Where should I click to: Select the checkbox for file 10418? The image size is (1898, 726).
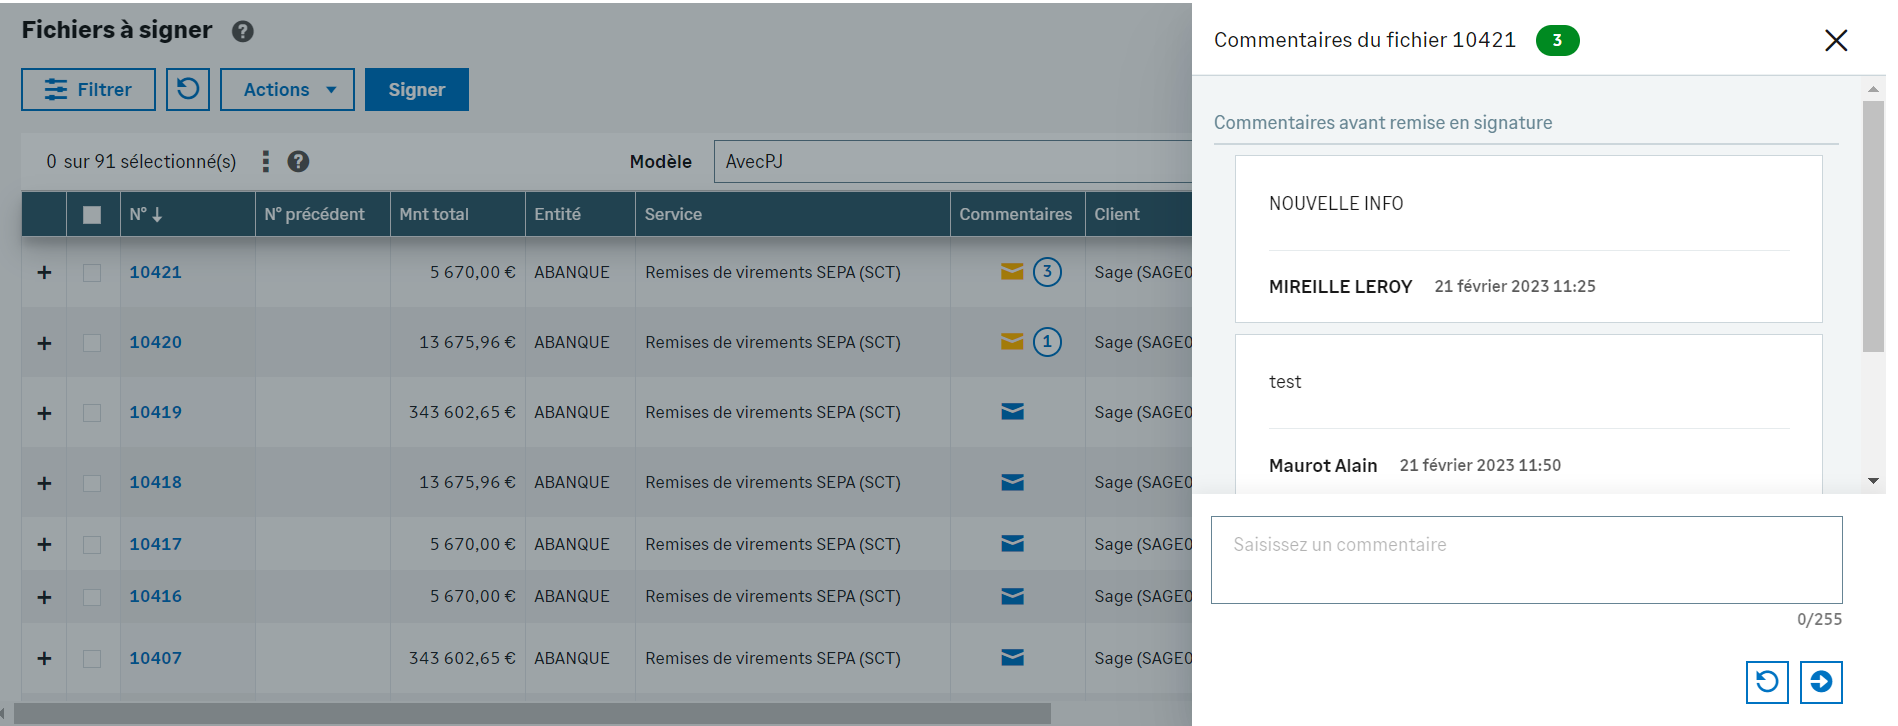tap(92, 483)
